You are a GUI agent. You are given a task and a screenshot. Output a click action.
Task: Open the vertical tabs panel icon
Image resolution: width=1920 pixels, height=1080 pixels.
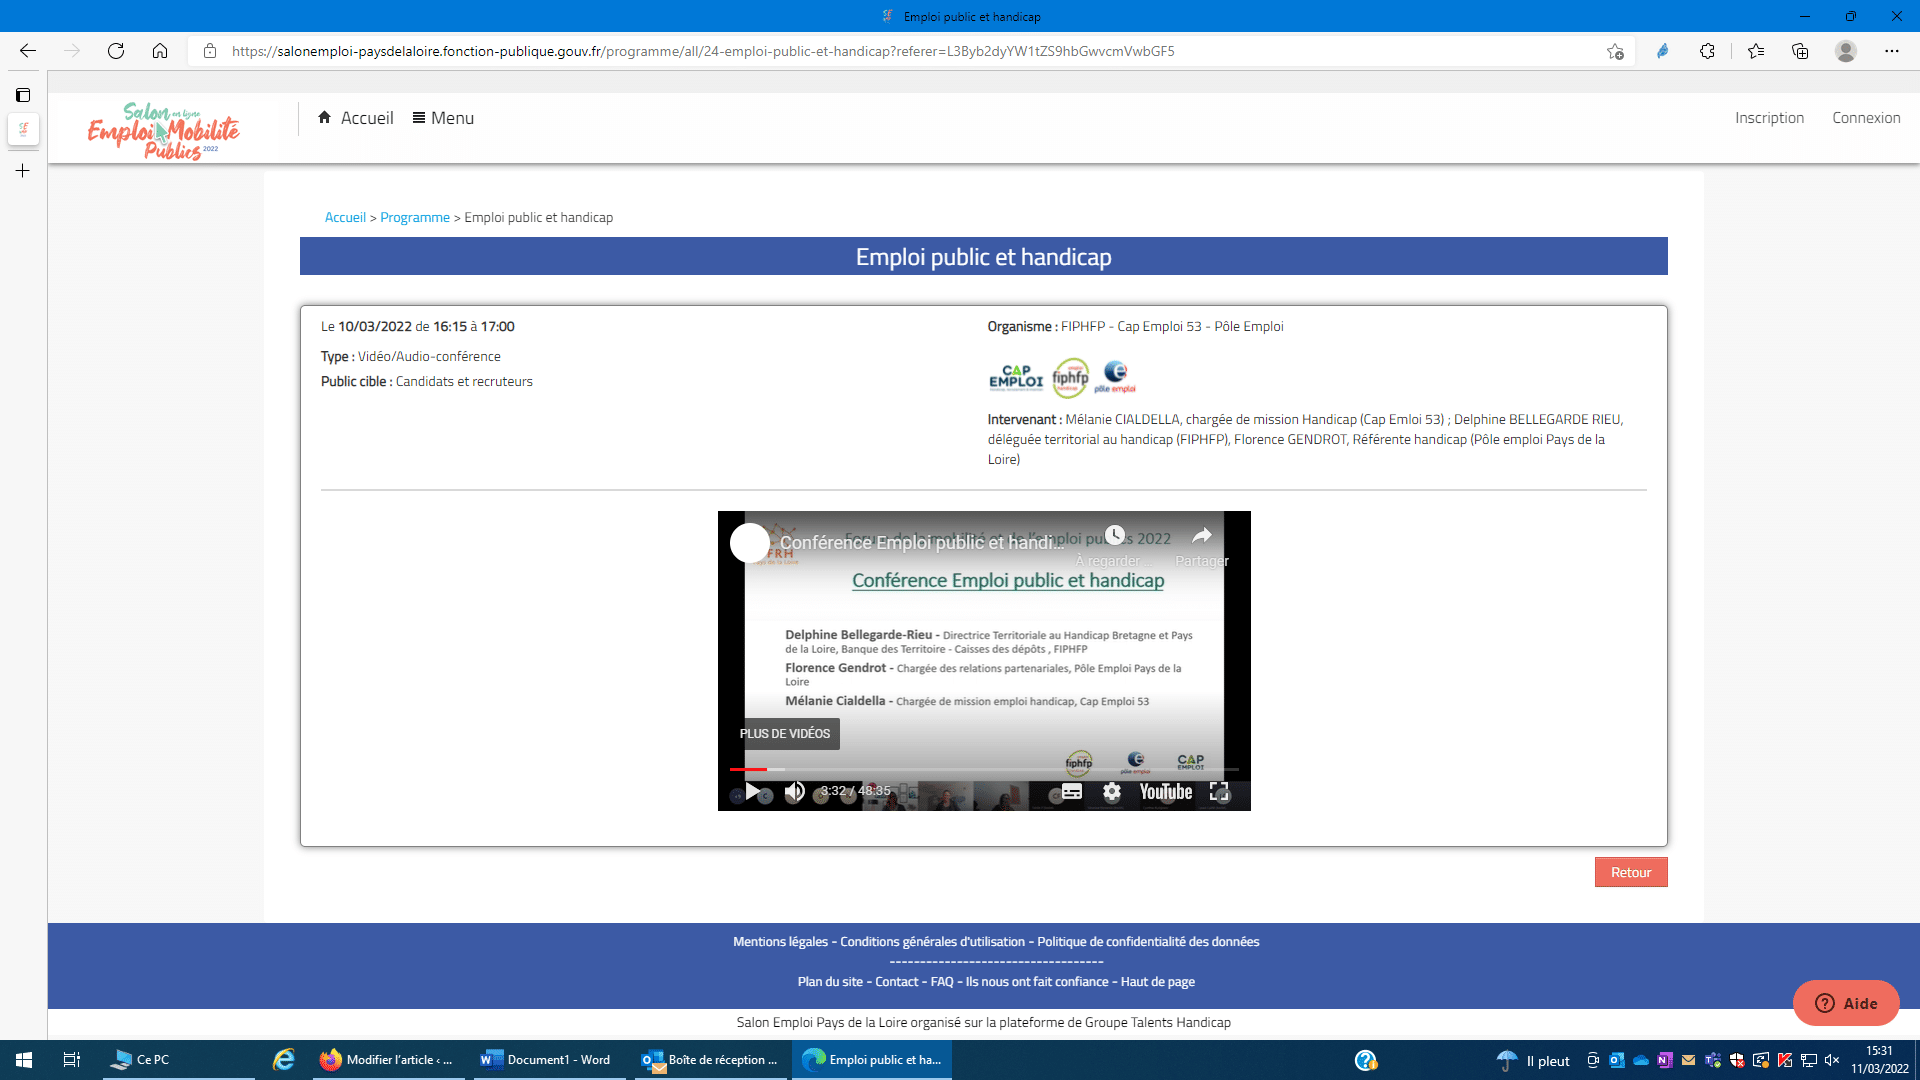[x=23, y=95]
